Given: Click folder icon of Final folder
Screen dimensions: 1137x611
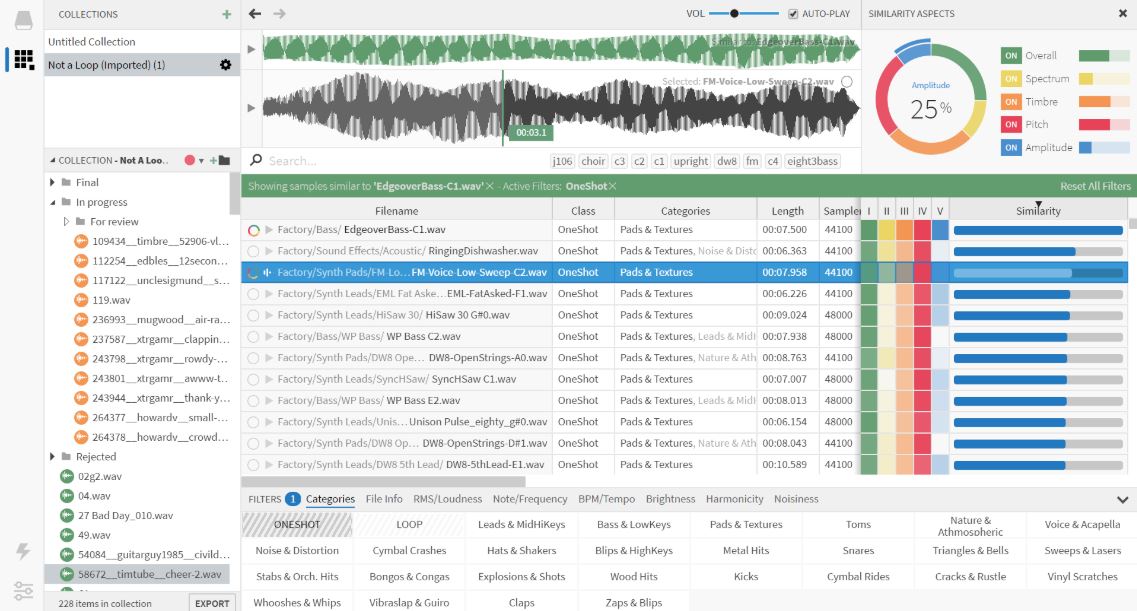Looking at the screenshot, I should tap(66, 182).
